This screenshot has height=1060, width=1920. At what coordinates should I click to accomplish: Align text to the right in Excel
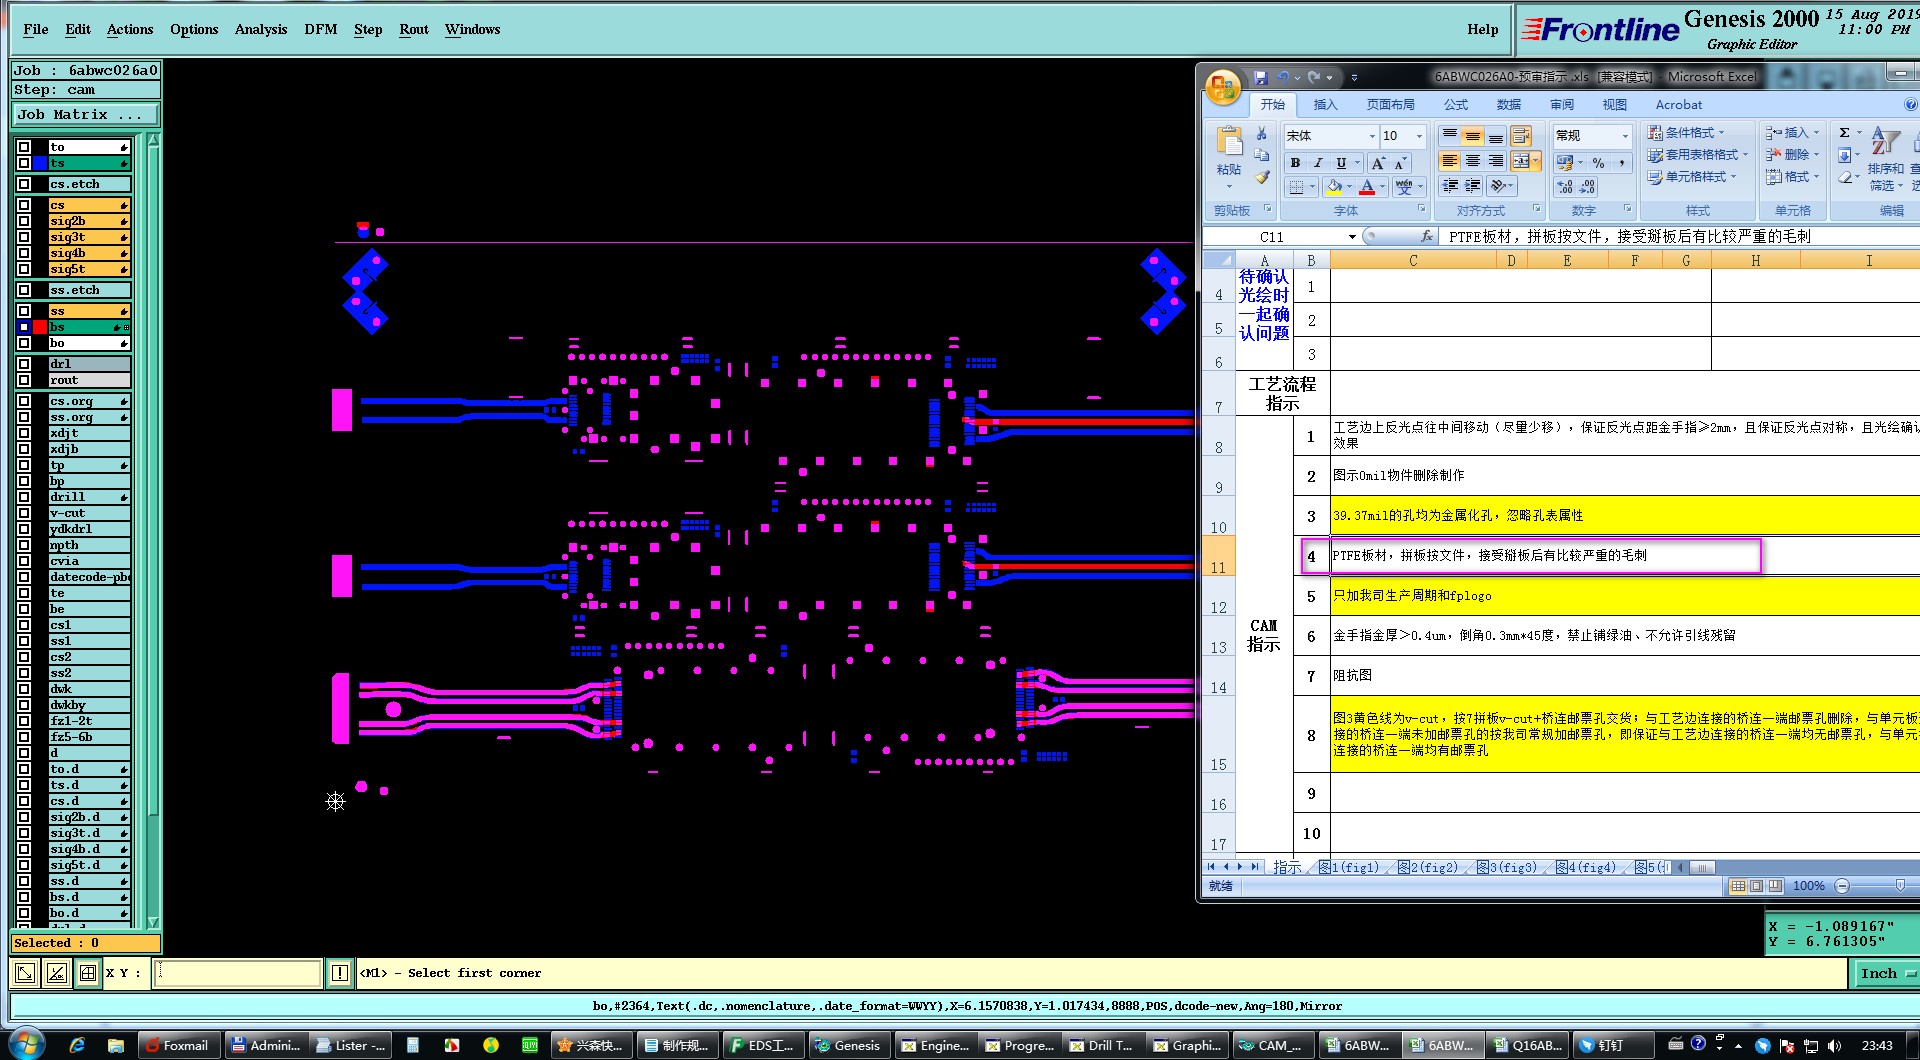(x=1495, y=161)
